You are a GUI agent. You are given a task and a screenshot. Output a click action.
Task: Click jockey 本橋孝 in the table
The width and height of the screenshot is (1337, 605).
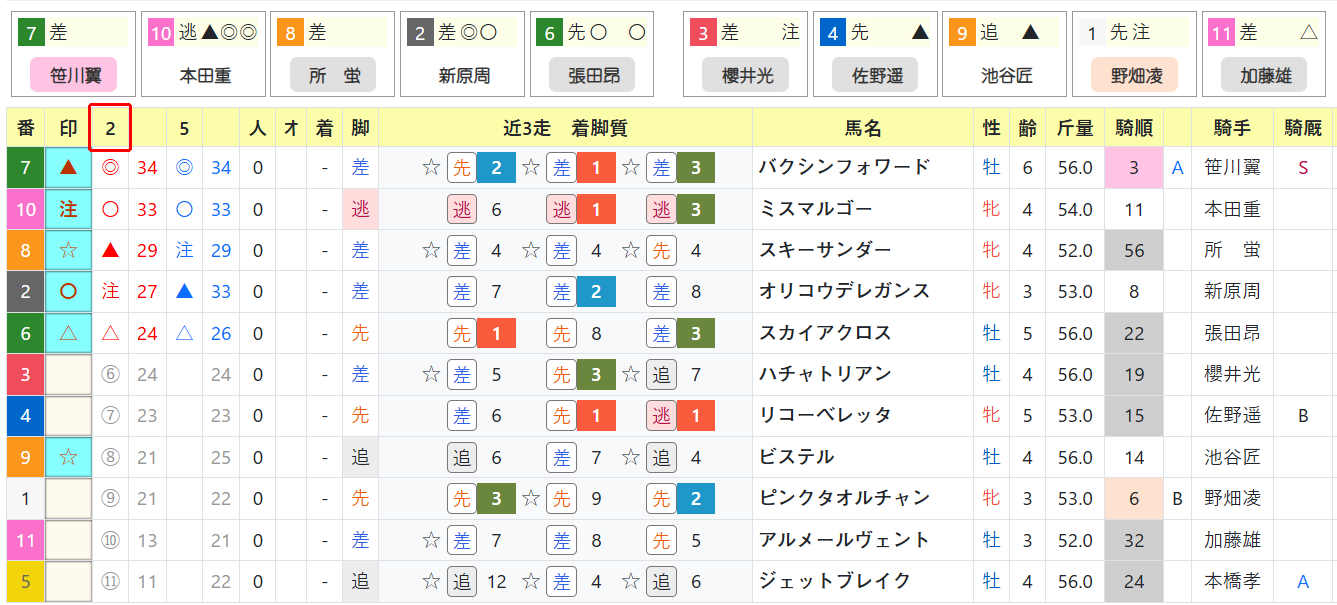pyautogui.click(x=1232, y=581)
